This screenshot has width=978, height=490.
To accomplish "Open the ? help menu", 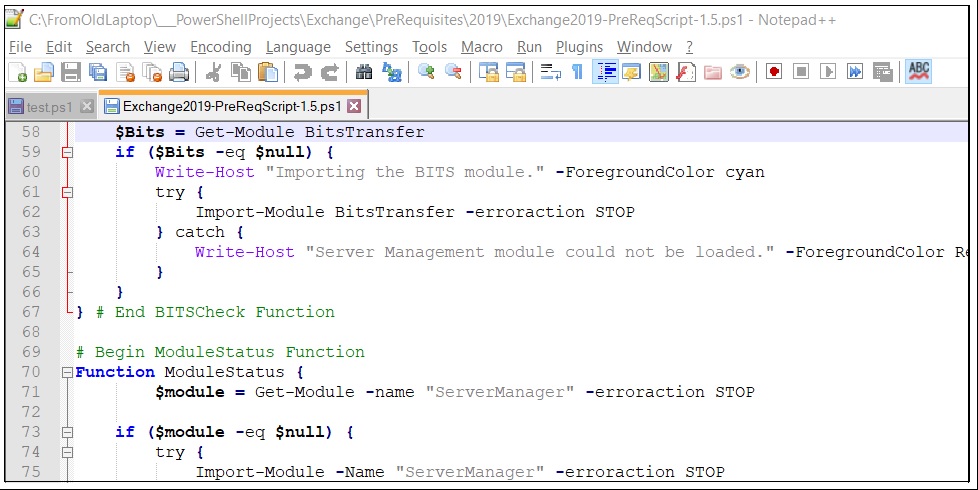I will pyautogui.click(x=689, y=47).
